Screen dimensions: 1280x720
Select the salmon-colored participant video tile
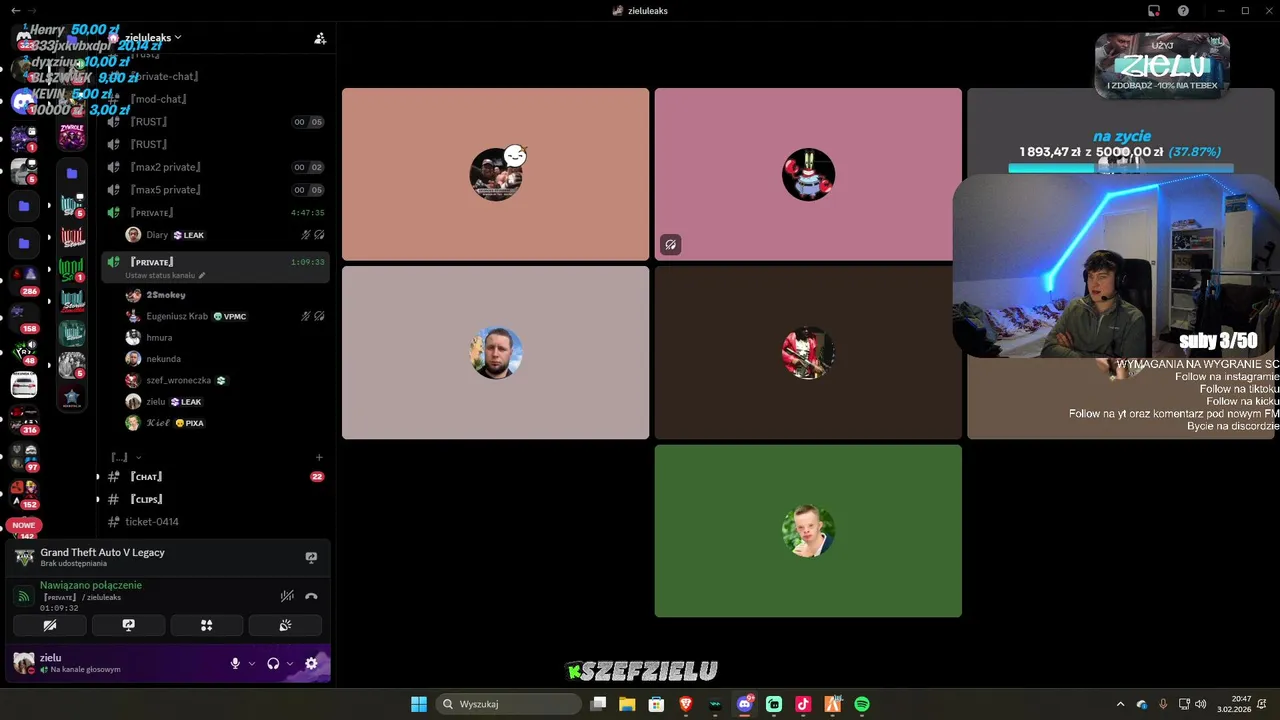tap(496, 174)
